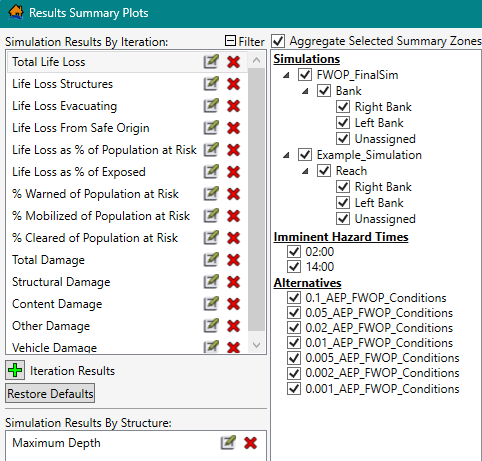Remove the Life Loss Evacuating entry

point(233,106)
